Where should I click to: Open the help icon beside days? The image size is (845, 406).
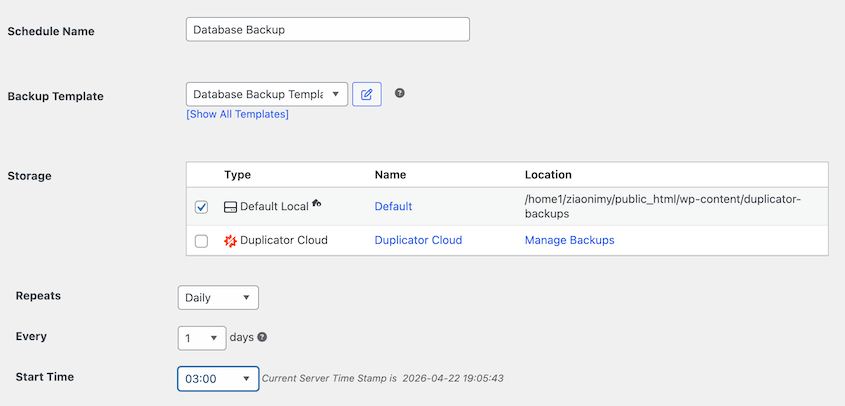click(262, 338)
